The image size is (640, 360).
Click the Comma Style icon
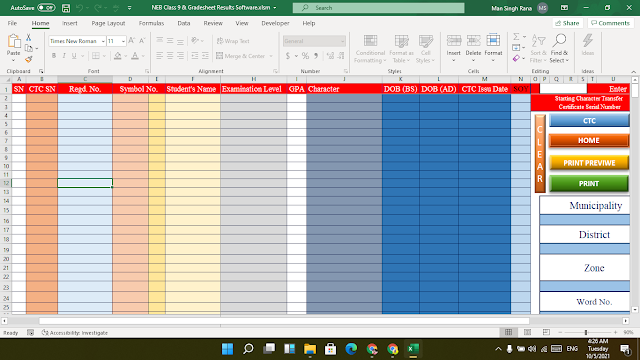pos(316,56)
